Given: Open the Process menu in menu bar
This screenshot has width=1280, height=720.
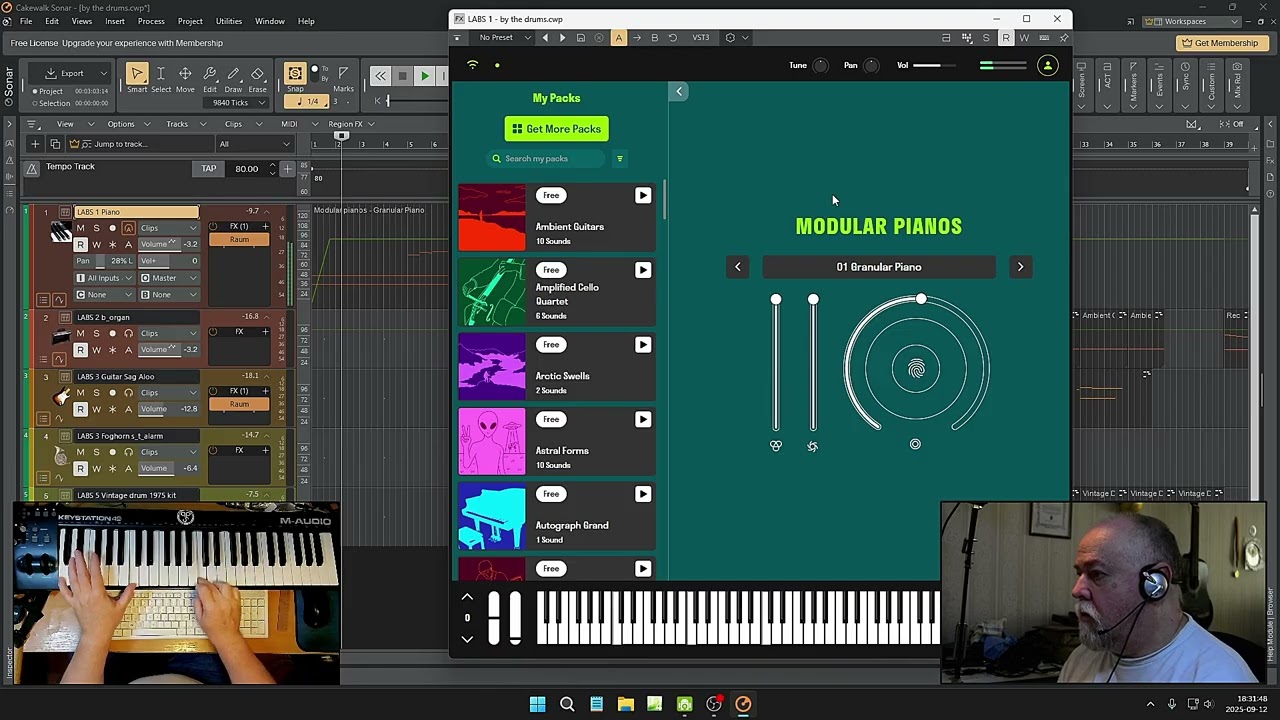Looking at the screenshot, I should click(x=151, y=21).
